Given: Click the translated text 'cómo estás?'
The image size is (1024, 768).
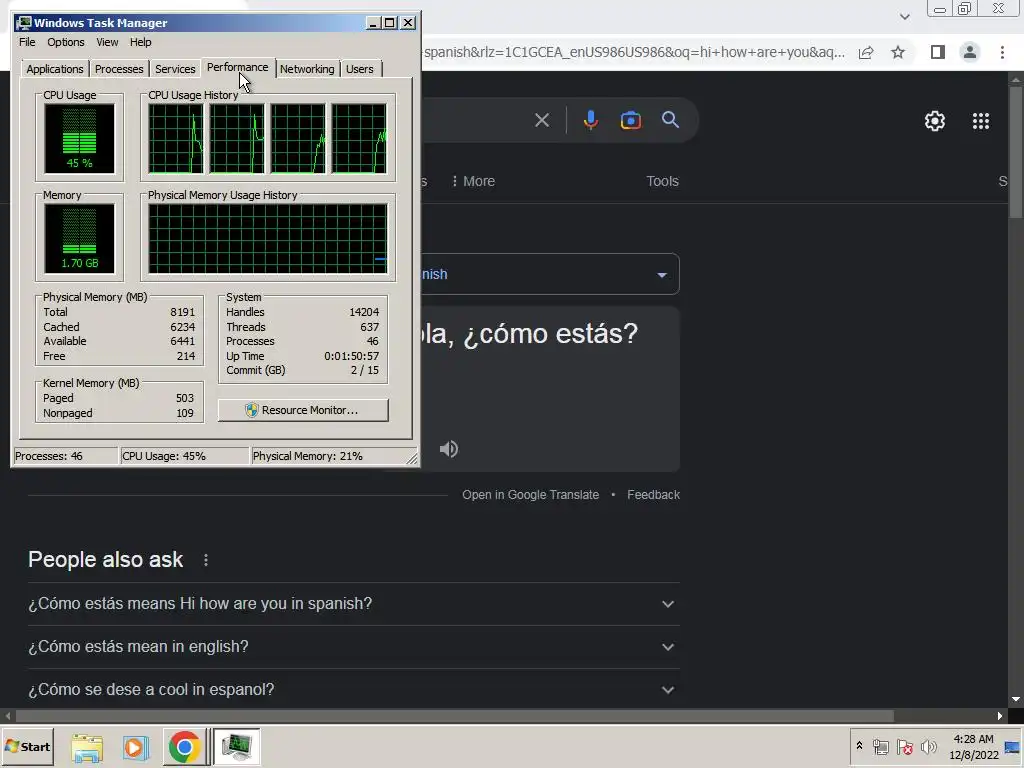Looking at the screenshot, I should 550,334.
